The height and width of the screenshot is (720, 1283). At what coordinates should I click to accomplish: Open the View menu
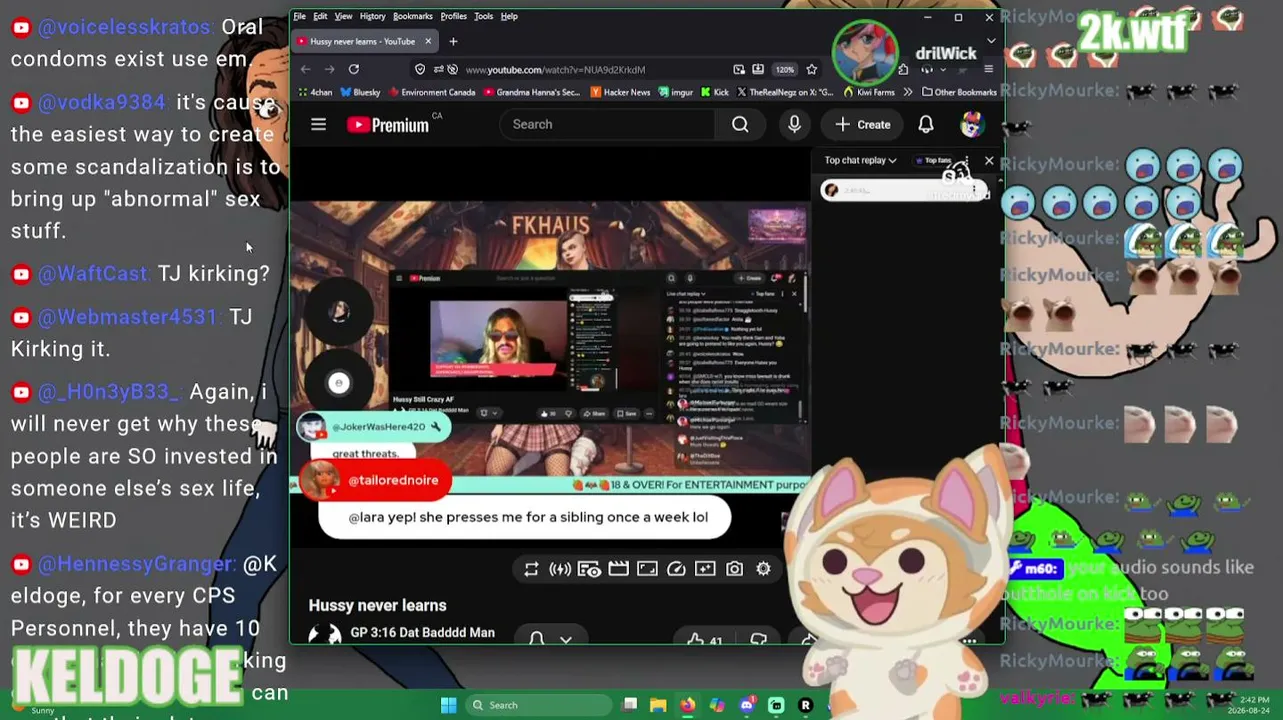tap(343, 16)
